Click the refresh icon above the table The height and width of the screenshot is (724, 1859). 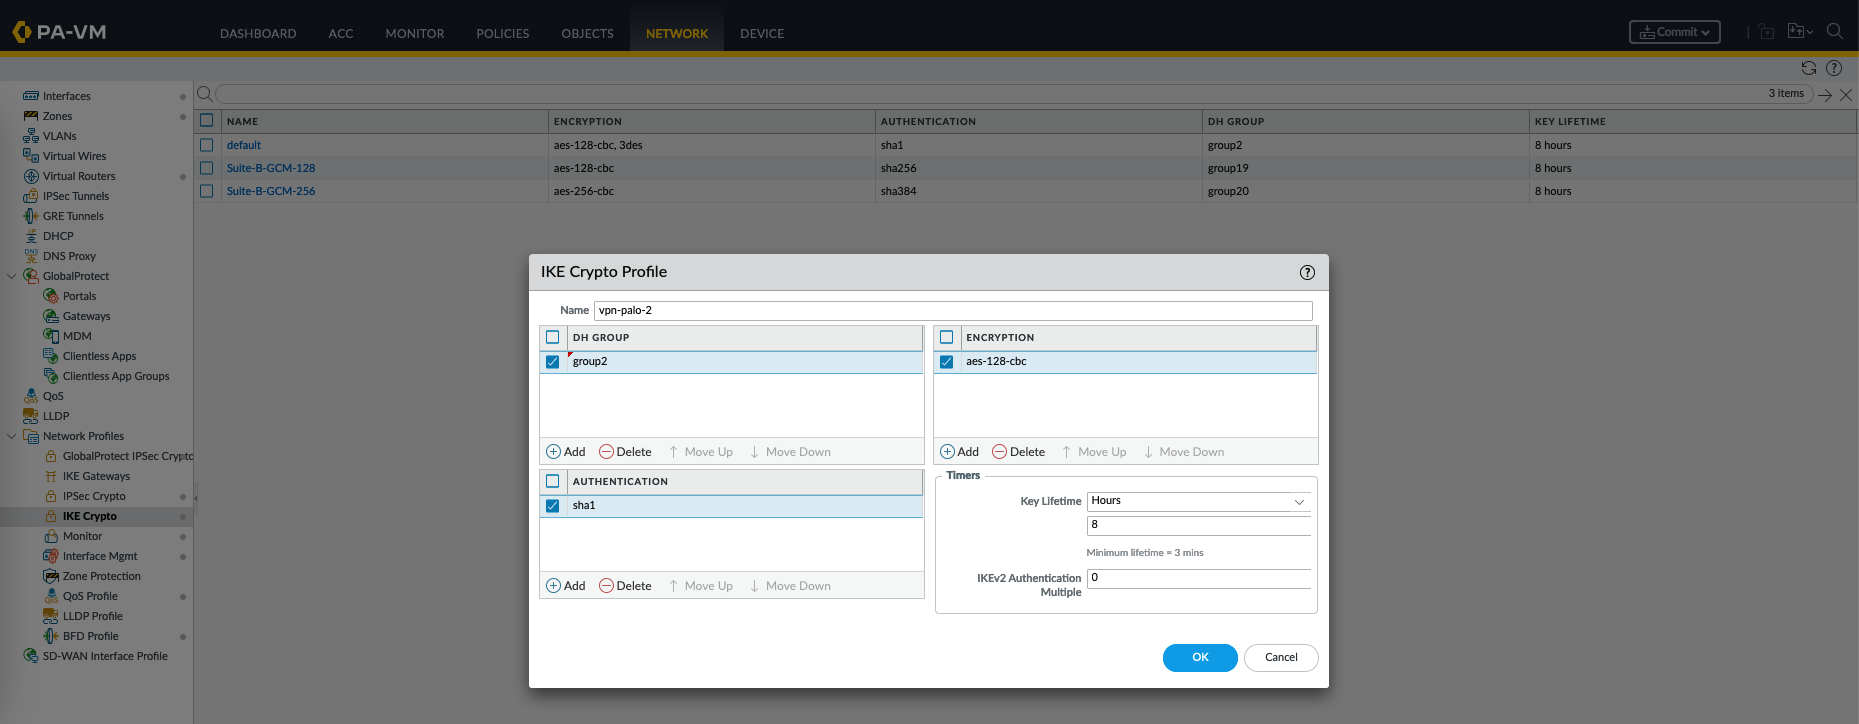(1808, 68)
